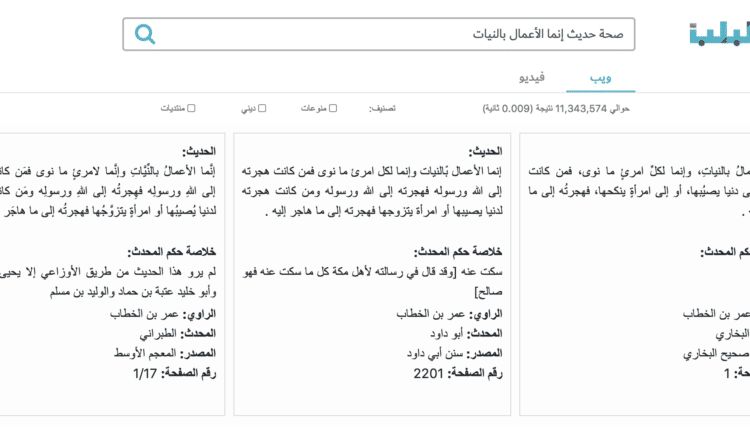Click muhaddith name الطبراني
The image size is (750, 430).
(158, 333)
